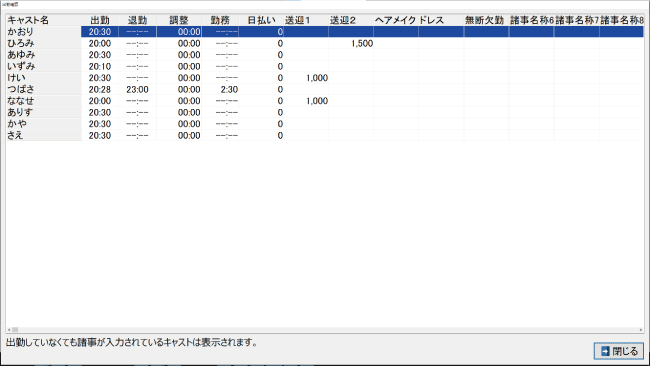Image resolution: width=650 pixels, height=366 pixels.
Task: Click the arrow icon on 閉じる button
Action: (x=605, y=351)
